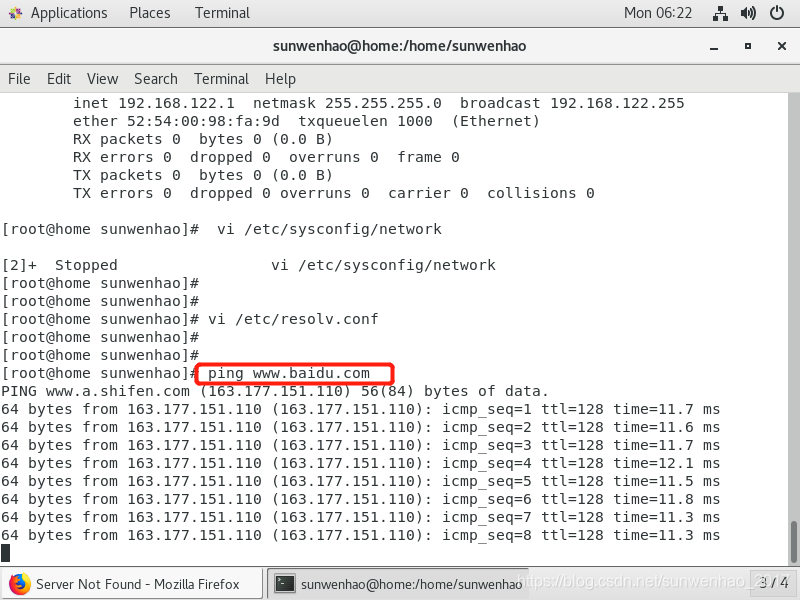Click the icmp_seq=4 time=12.1 ms line
The height and width of the screenshot is (600, 800).
coord(360,463)
